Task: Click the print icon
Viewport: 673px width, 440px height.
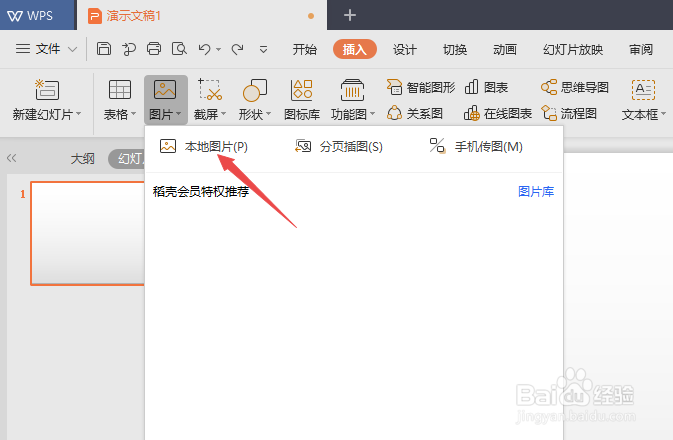Action: coord(154,49)
